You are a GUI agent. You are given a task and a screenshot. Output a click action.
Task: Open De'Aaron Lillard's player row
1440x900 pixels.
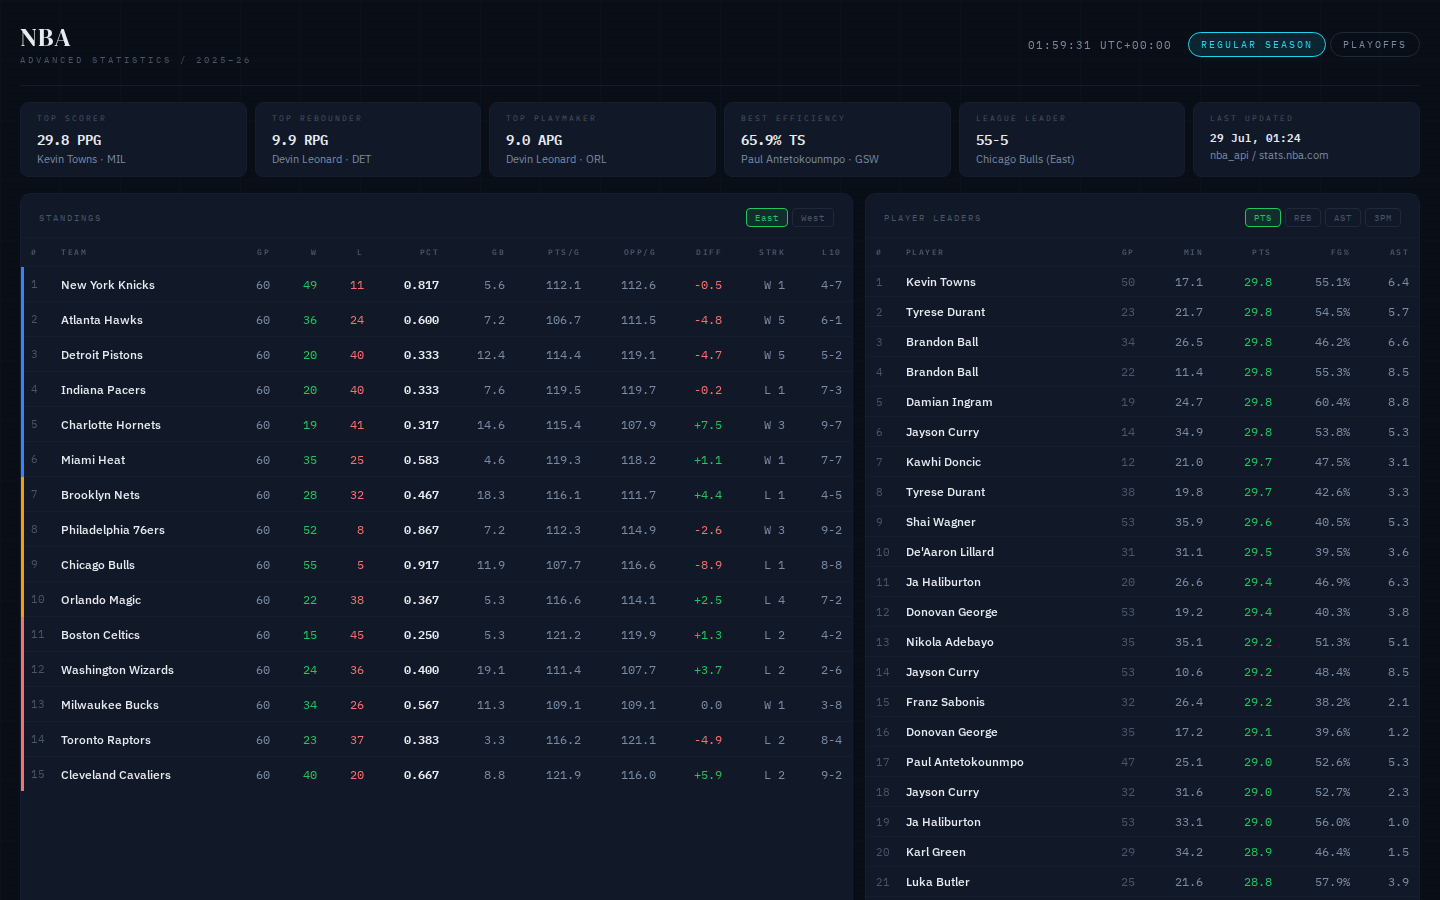pyautogui.click(x=1142, y=552)
